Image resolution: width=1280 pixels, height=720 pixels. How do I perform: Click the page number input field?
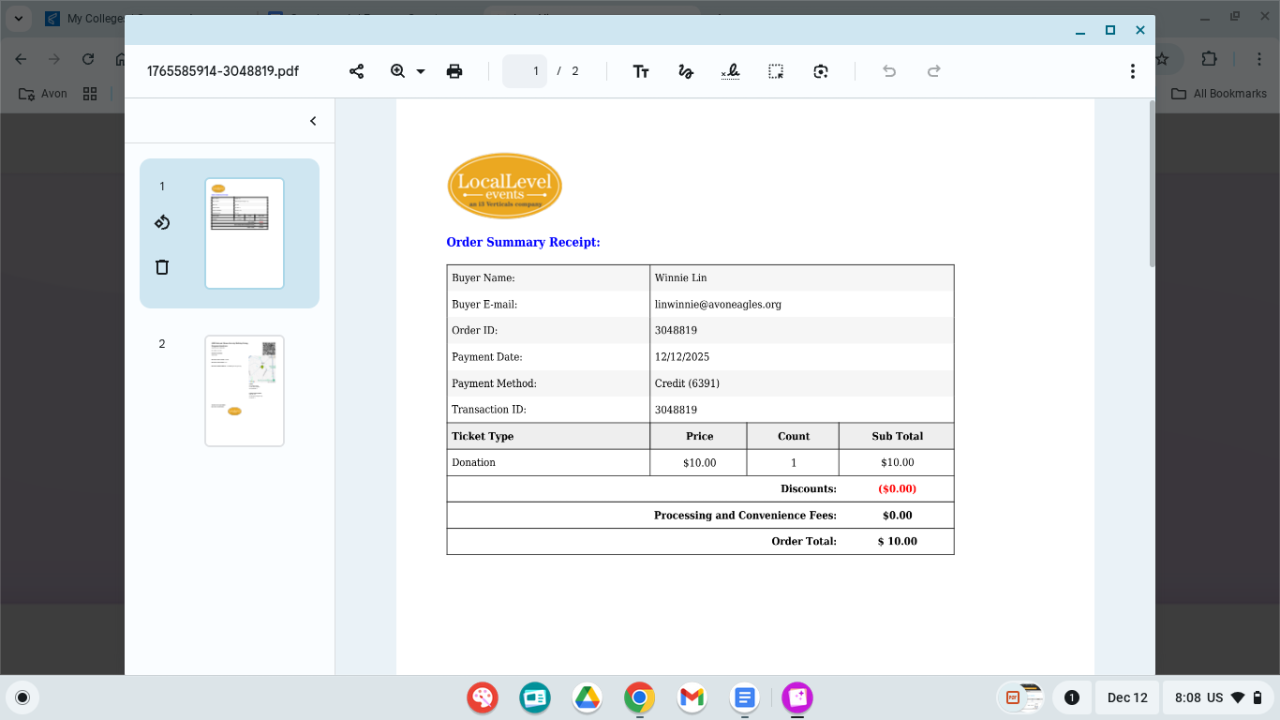point(525,71)
